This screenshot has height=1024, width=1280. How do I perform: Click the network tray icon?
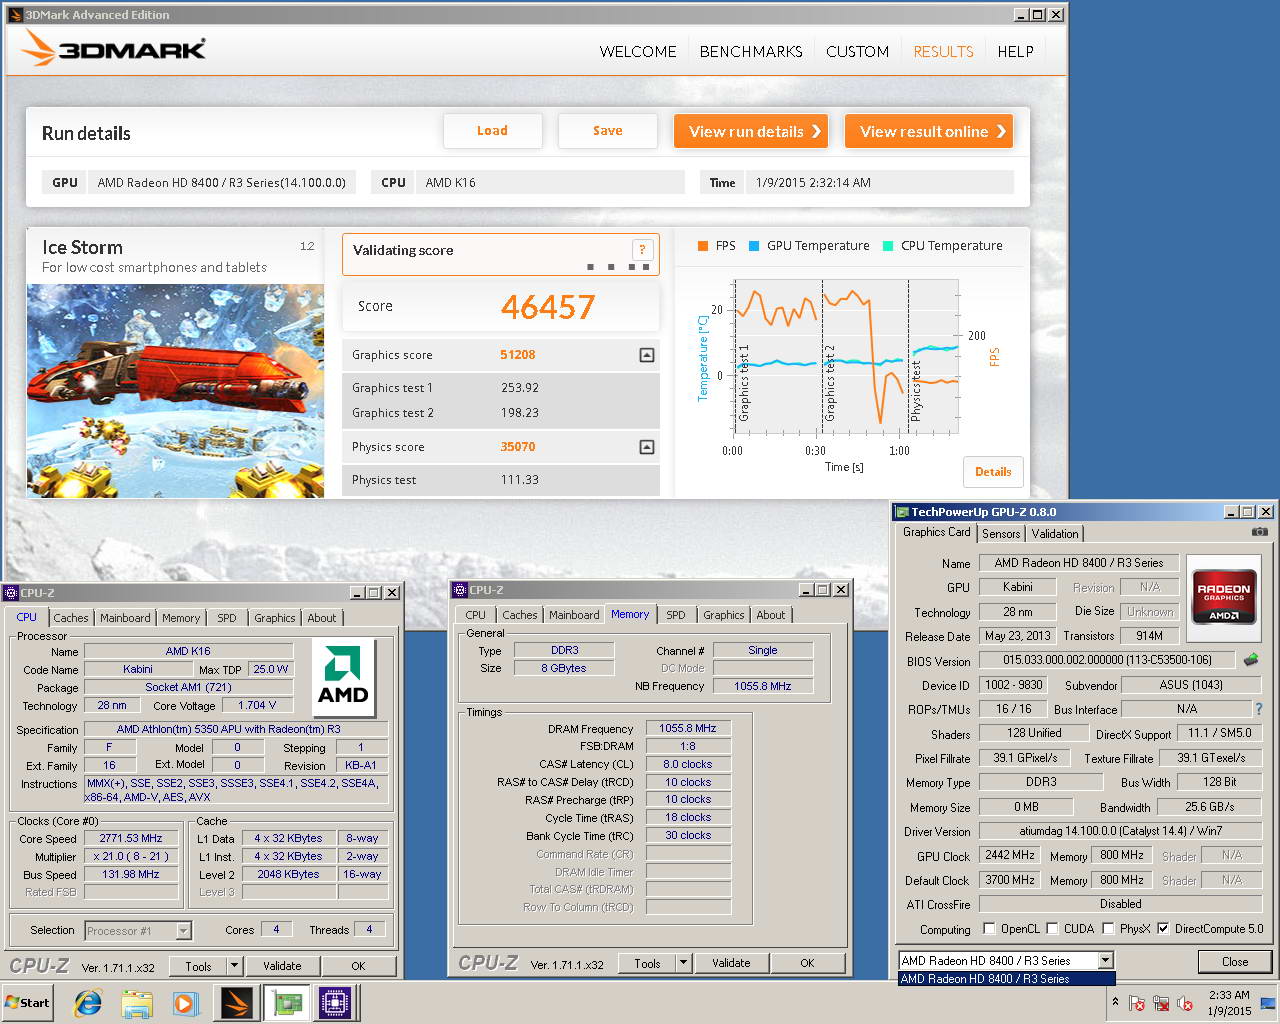click(1161, 1003)
